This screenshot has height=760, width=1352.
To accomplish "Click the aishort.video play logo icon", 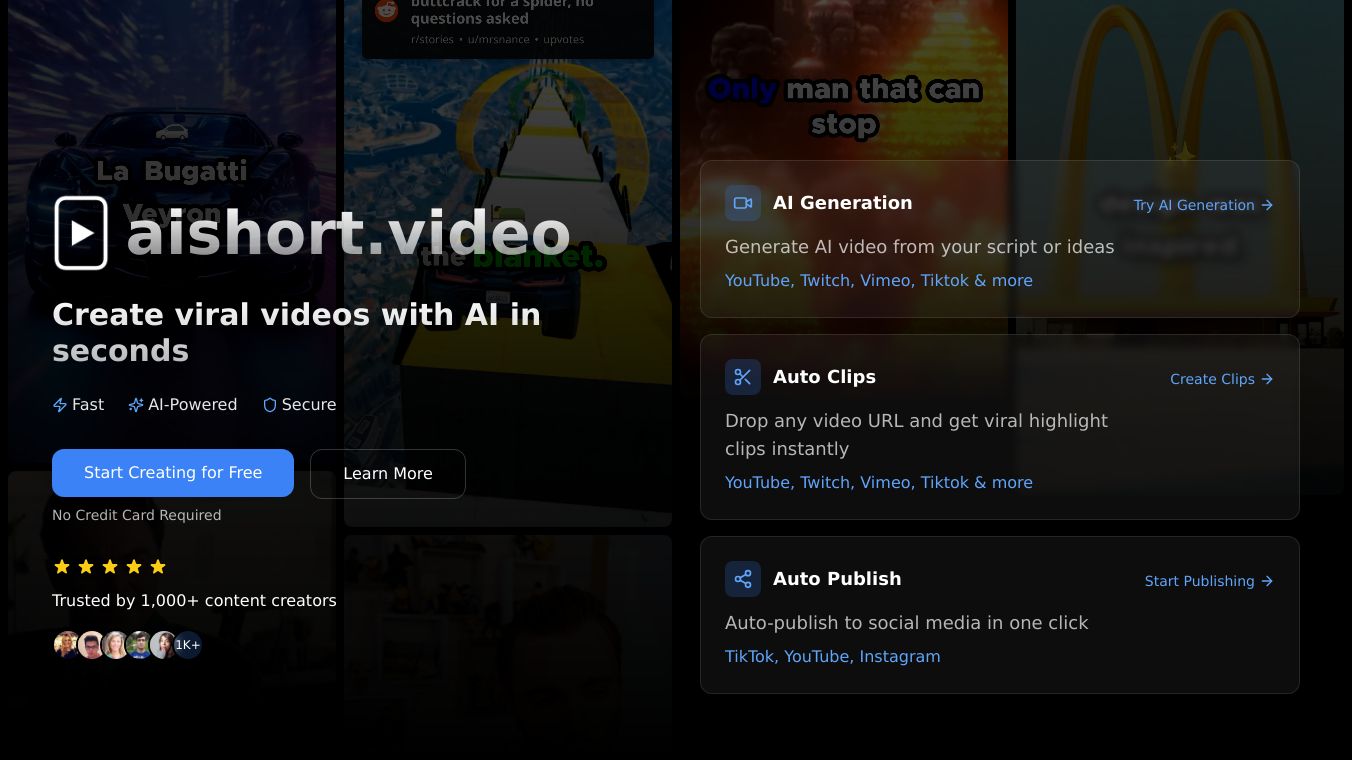I will click(x=81, y=233).
